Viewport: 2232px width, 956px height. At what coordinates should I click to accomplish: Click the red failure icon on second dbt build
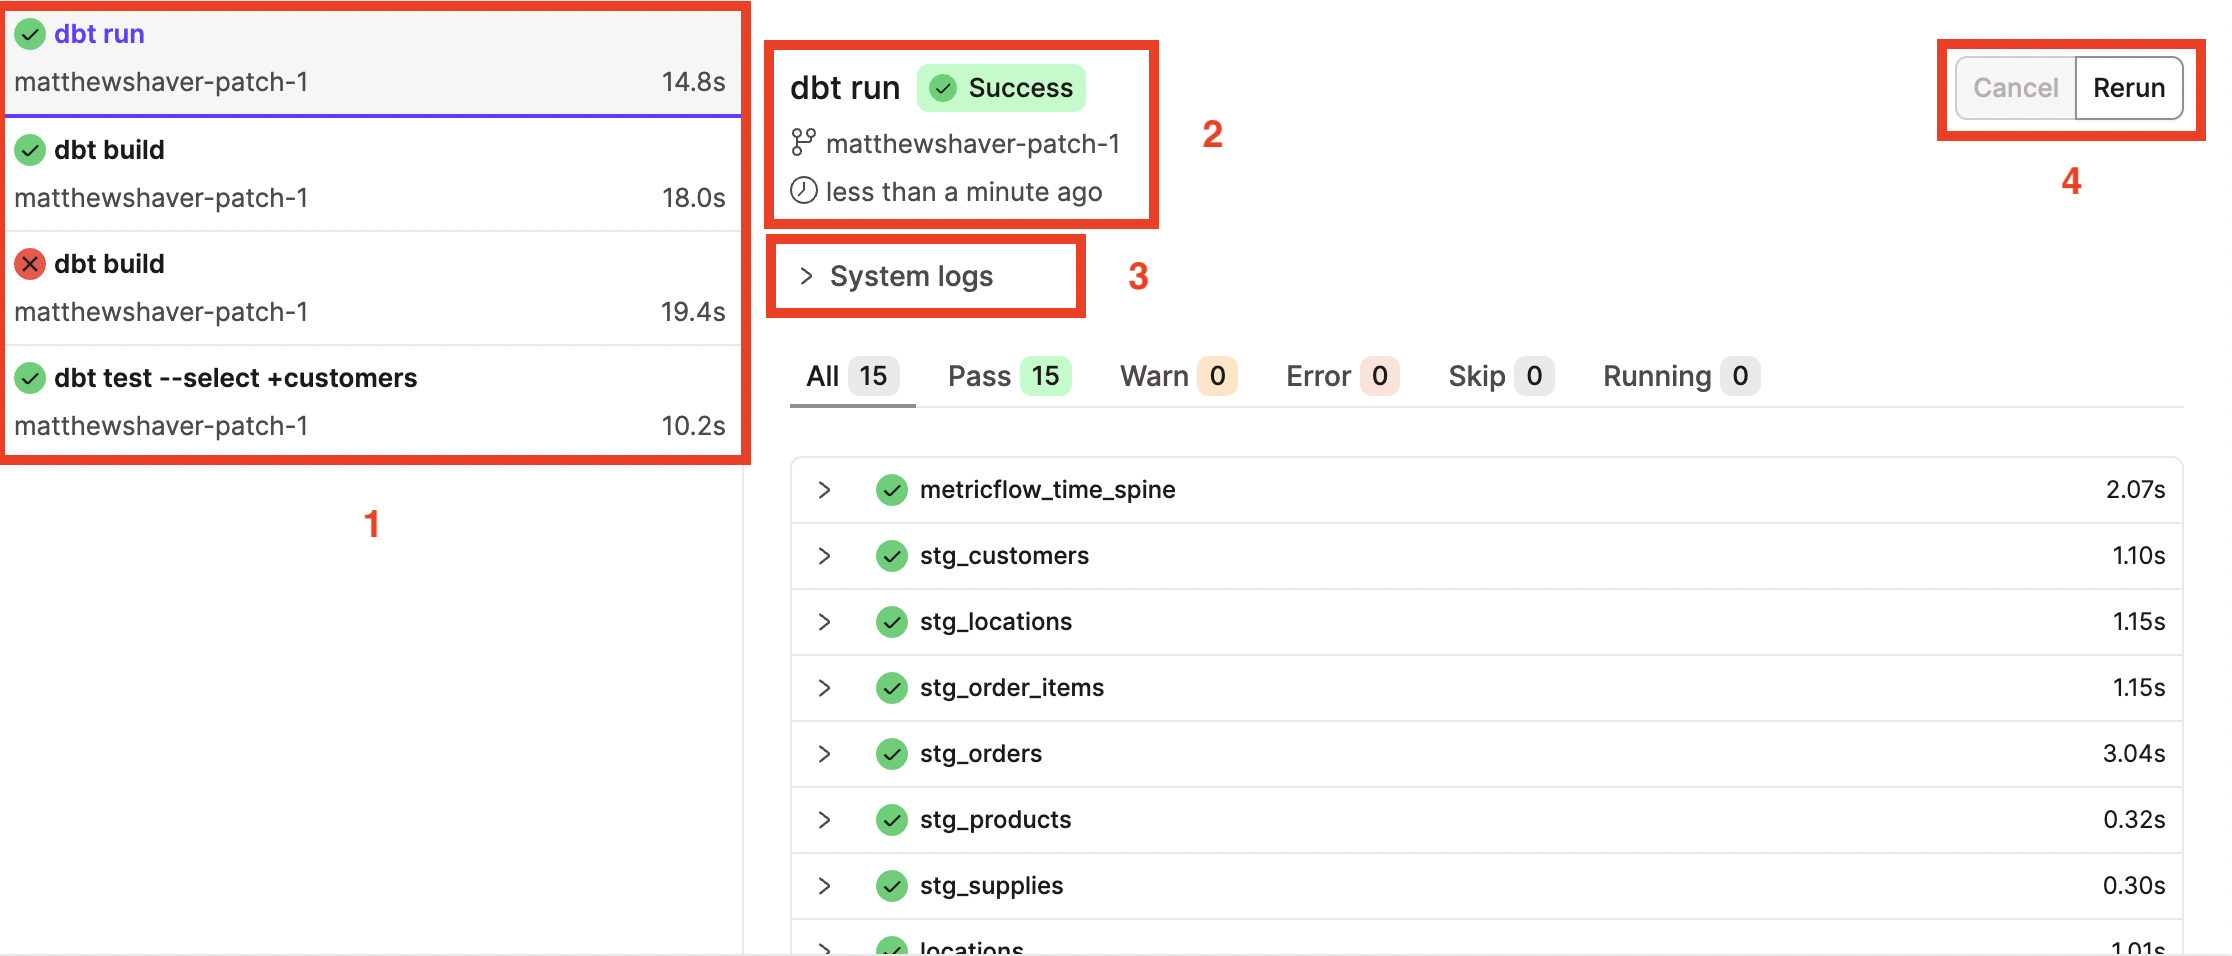29,263
